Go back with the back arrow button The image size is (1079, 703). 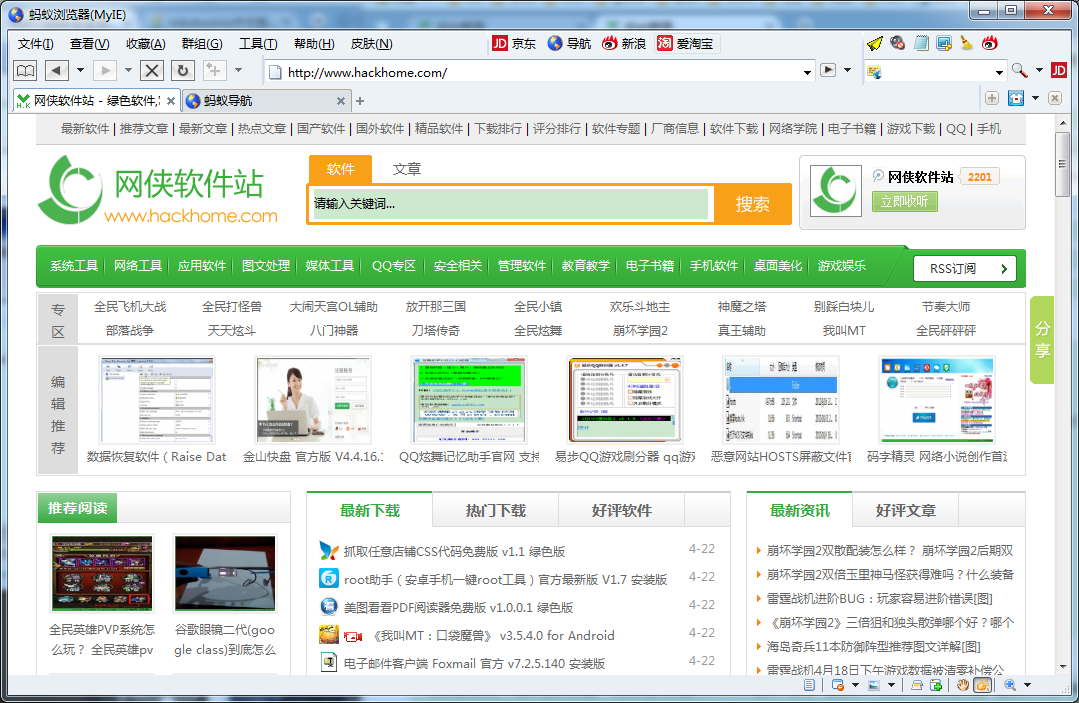[56, 70]
